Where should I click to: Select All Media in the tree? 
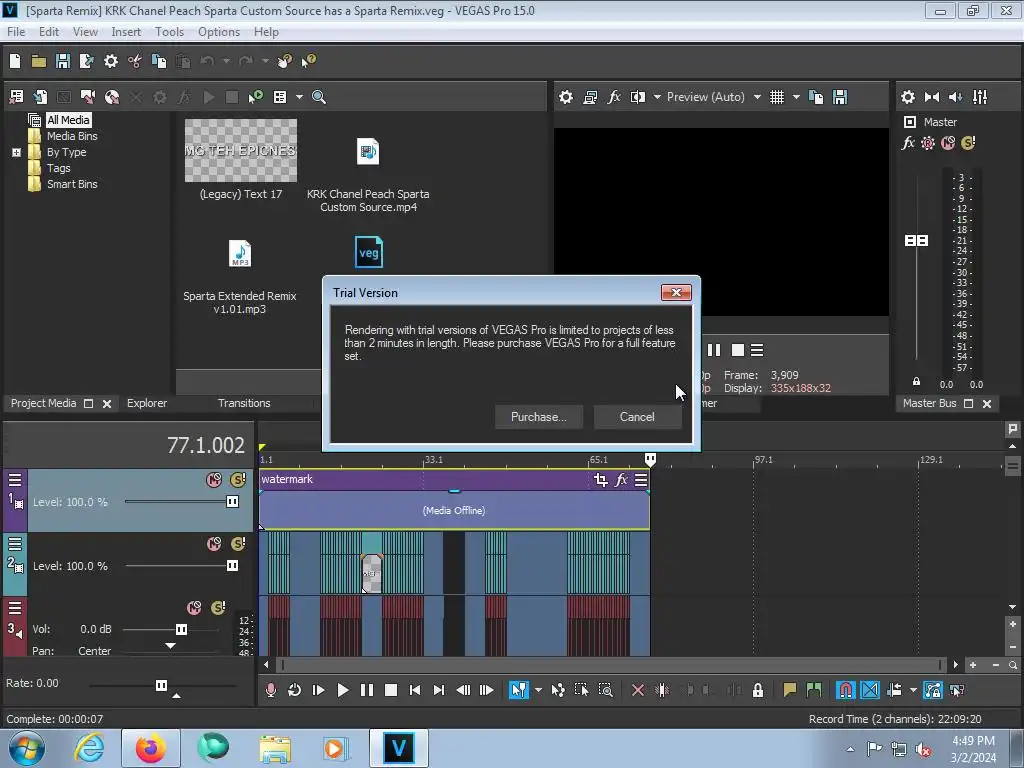(68, 120)
